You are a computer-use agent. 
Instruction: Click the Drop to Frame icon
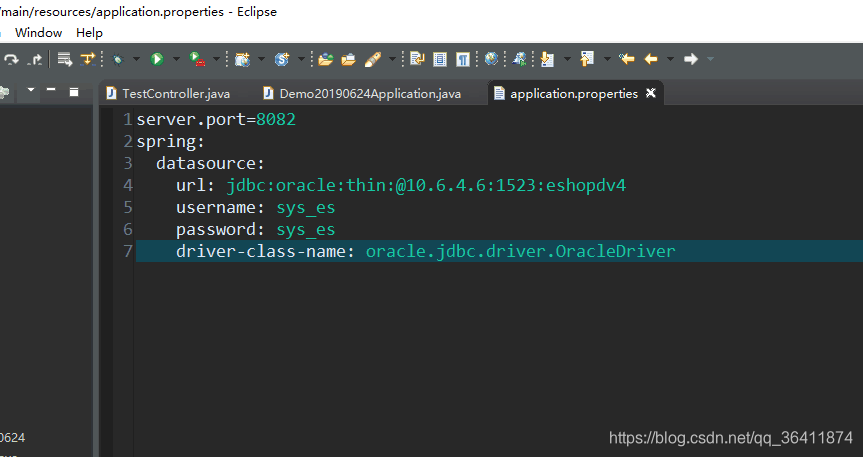(65, 59)
